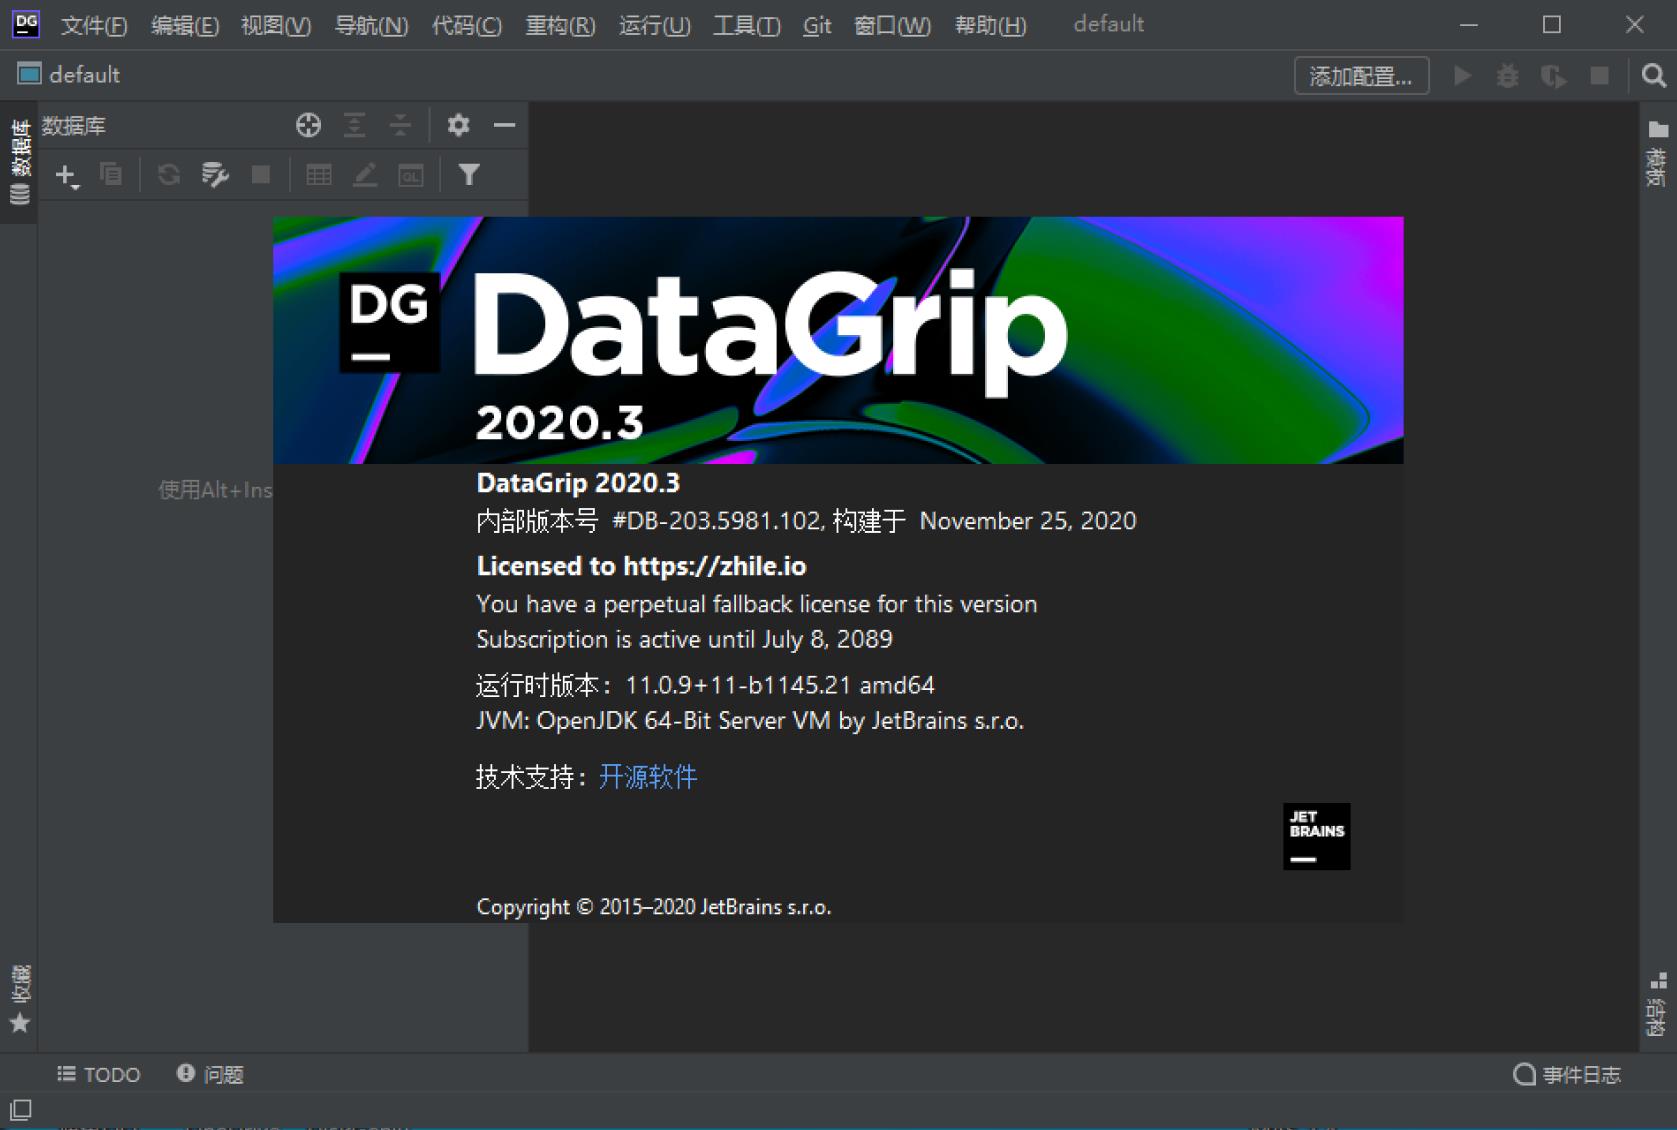Click the 开源软件 link
1677x1130 pixels.
click(x=647, y=777)
